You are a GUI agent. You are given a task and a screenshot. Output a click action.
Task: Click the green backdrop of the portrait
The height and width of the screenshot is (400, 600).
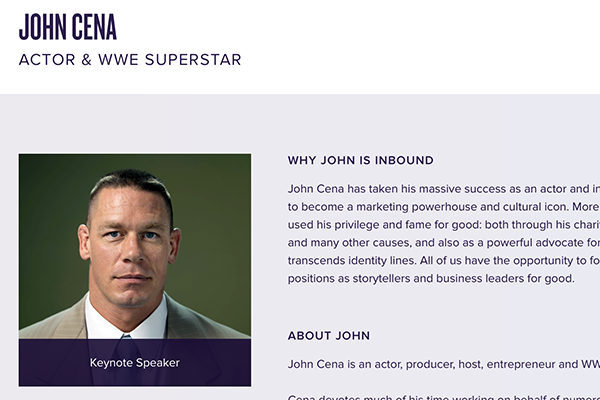click(x=50, y=200)
